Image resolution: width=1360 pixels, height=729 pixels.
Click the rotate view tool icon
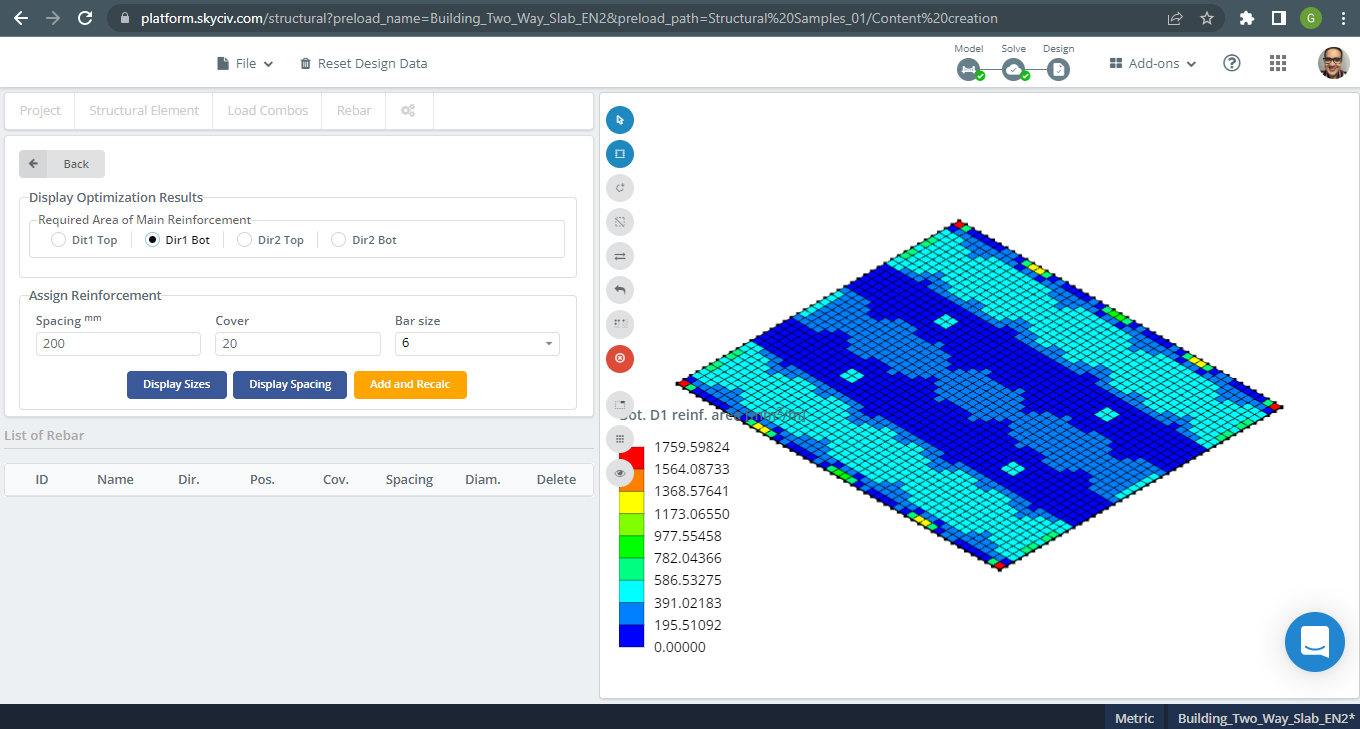pyautogui.click(x=619, y=187)
